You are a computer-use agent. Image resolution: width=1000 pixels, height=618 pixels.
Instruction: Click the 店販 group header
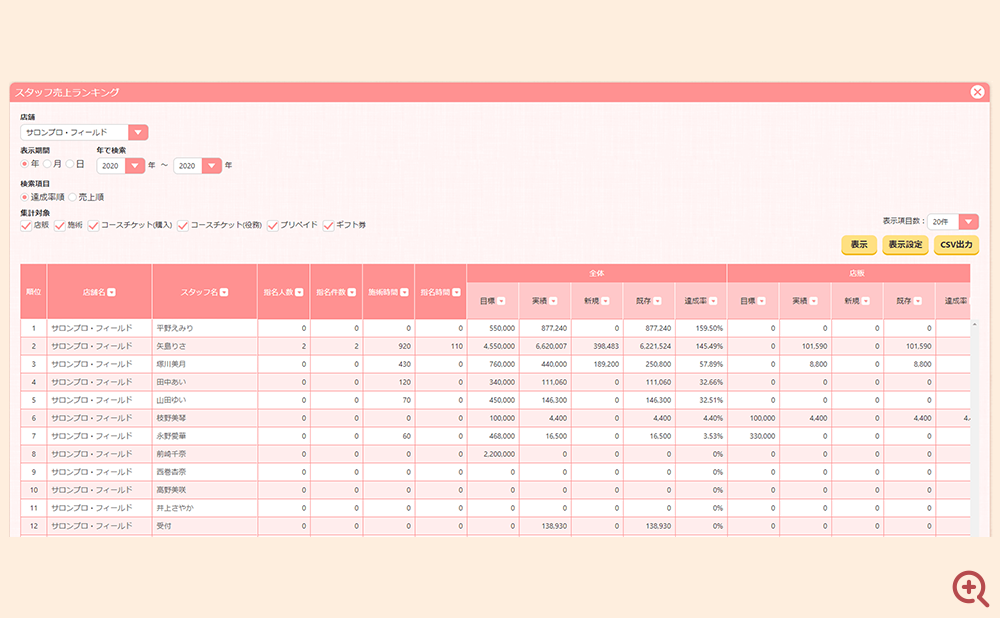849,273
